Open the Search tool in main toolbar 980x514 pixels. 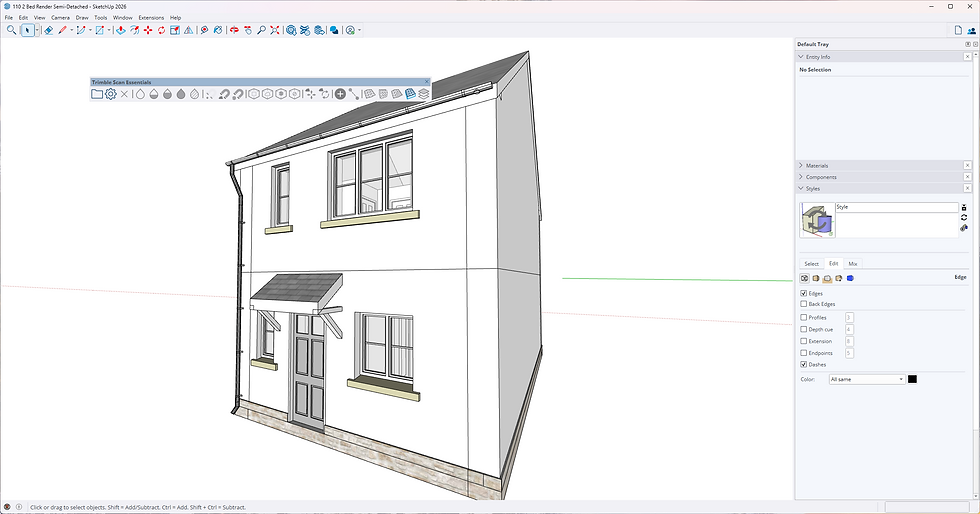(11, 30)
